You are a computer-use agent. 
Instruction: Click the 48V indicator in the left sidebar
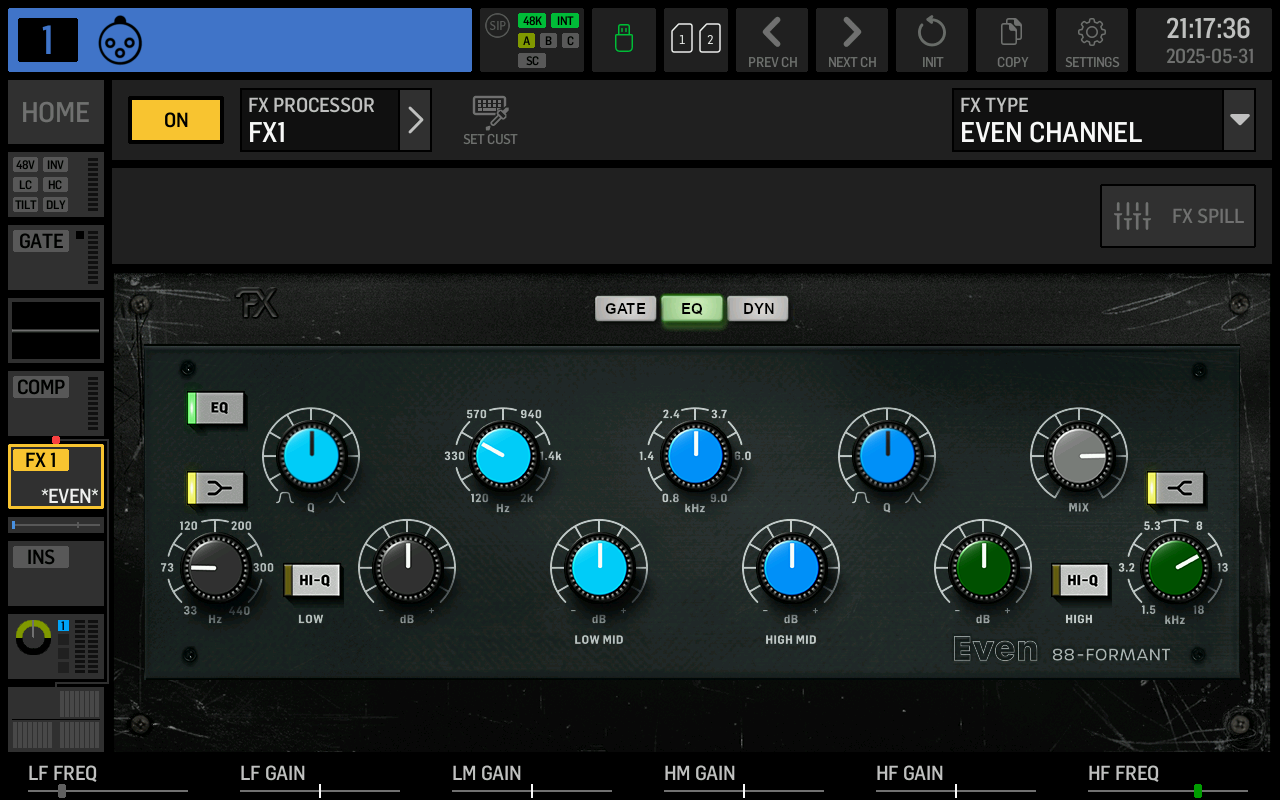tap(25, 166)
